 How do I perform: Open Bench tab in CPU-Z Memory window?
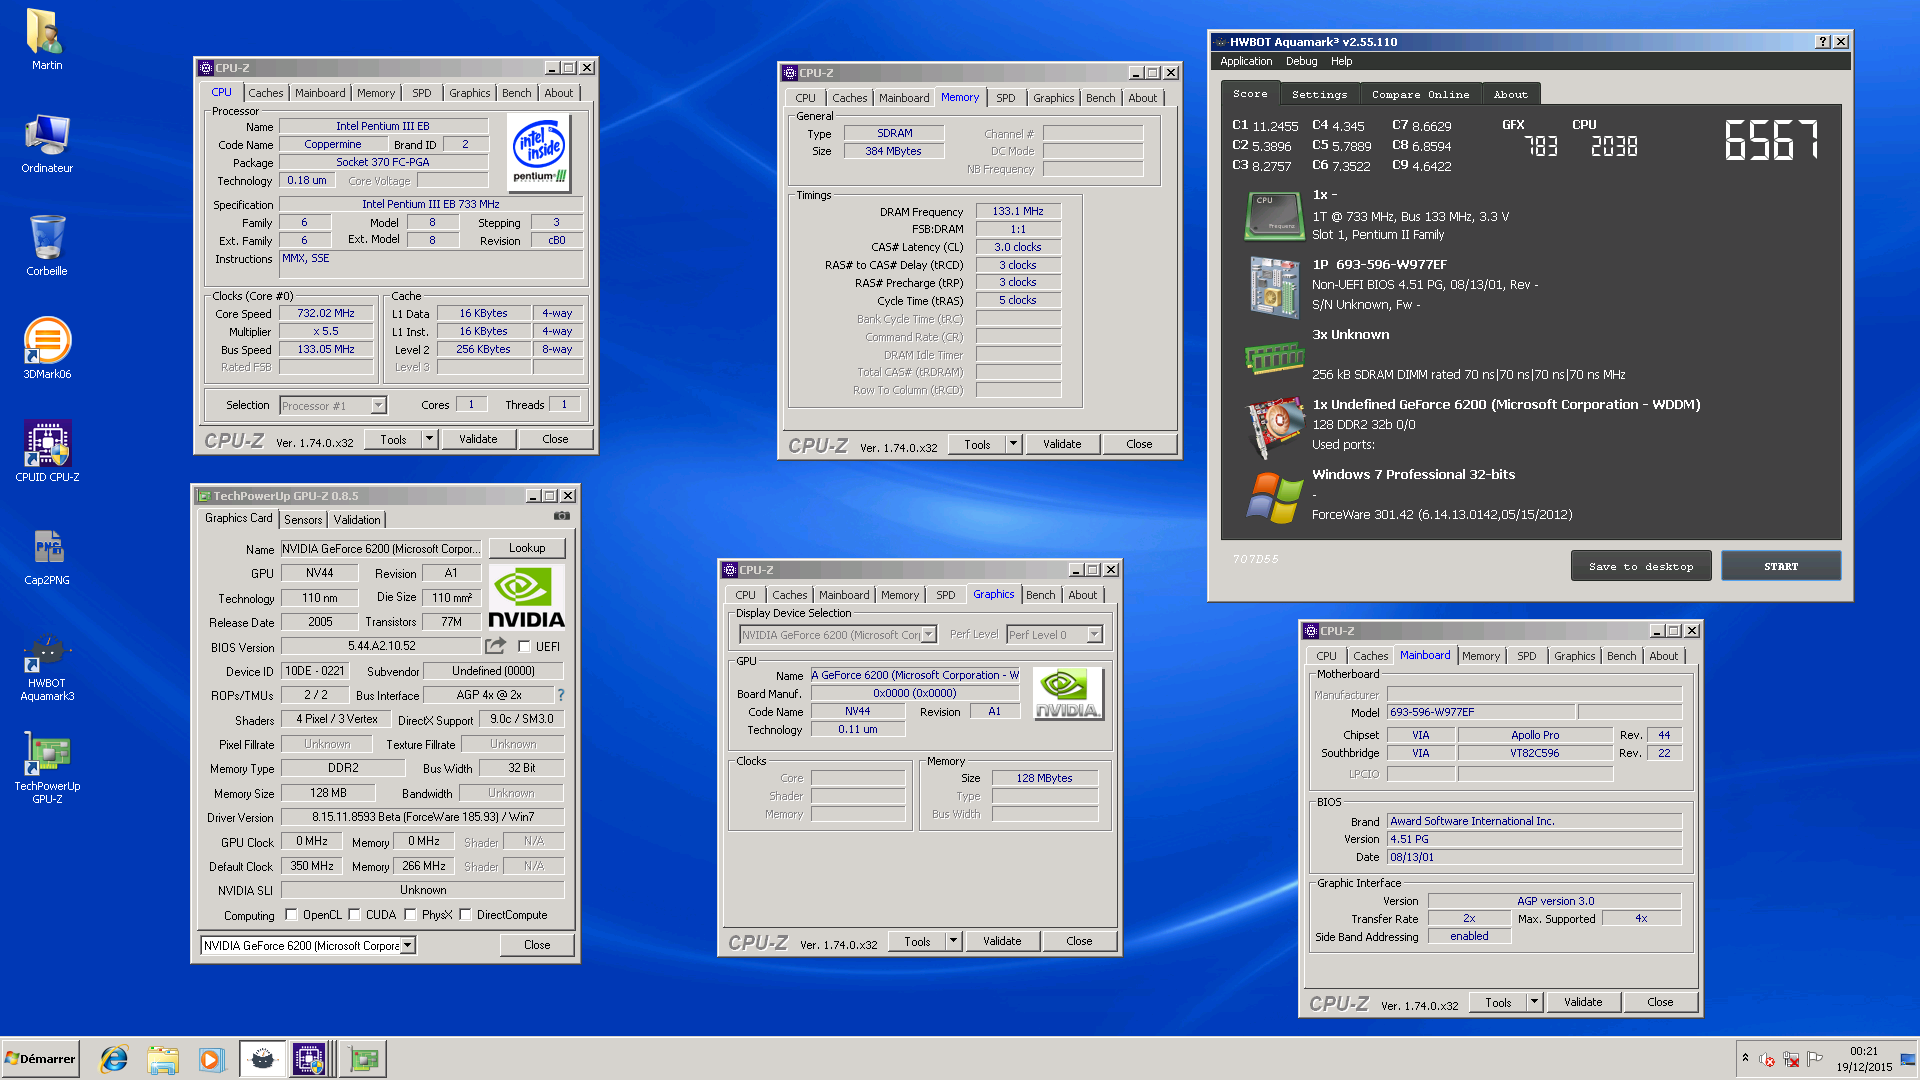pyautogui.click(x=1100, y=98)
